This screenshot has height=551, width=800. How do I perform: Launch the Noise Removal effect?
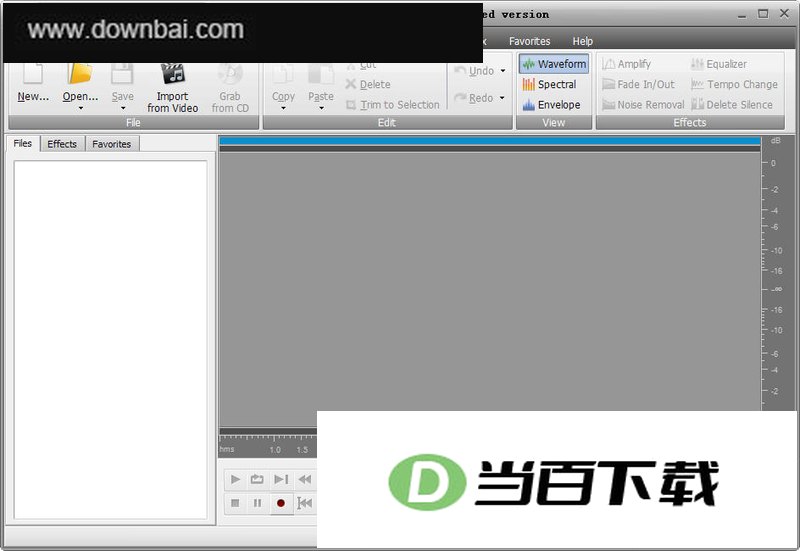point(643,105)
